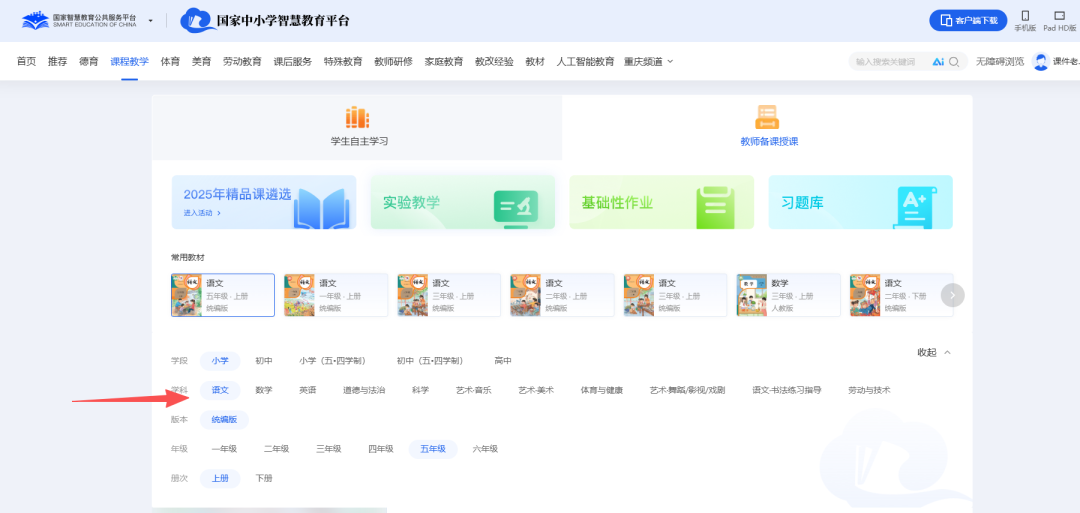Select 四年级 grade filter
1080x513 pixels.
point(381,449)
